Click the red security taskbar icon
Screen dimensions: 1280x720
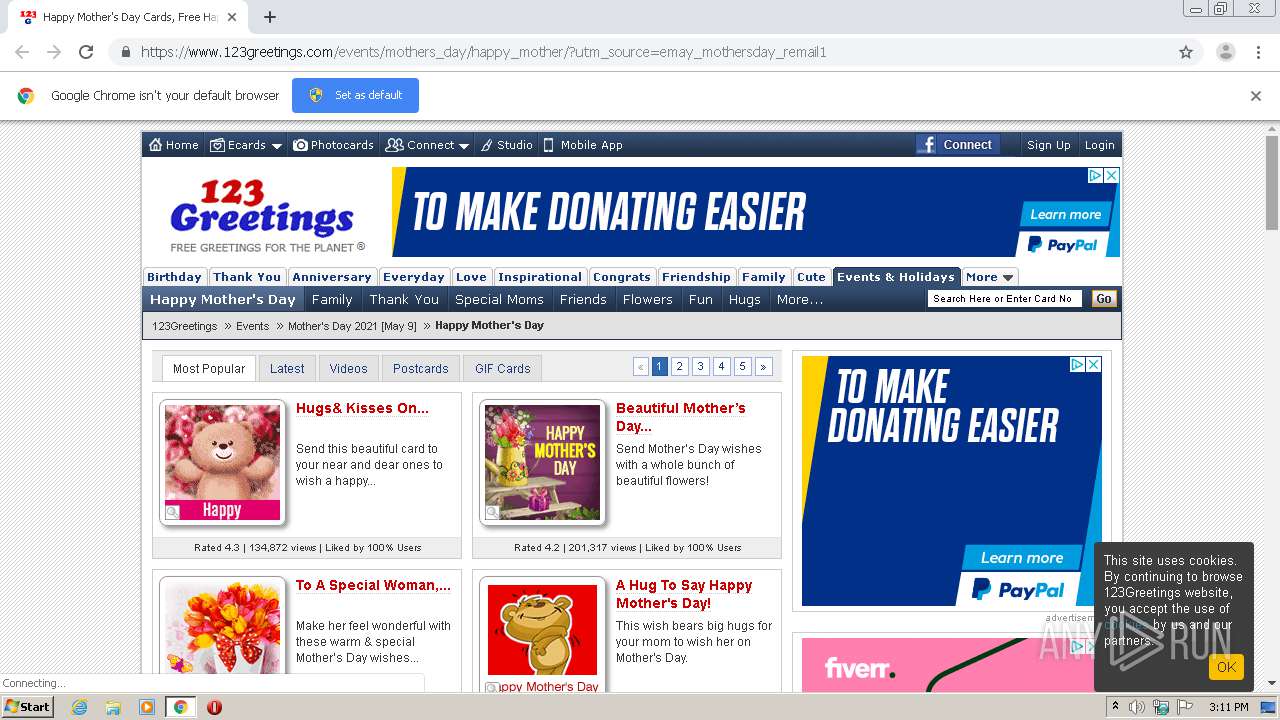[x=214, y=707]
